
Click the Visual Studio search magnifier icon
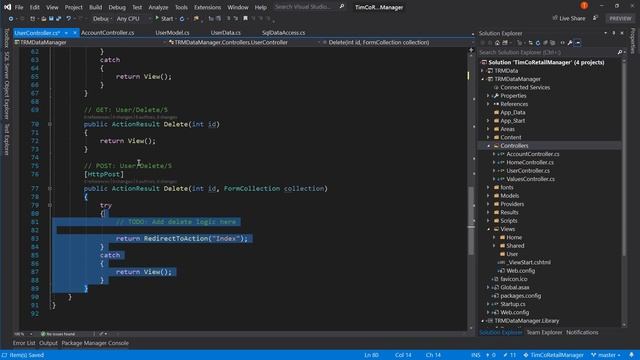[342, 7]
